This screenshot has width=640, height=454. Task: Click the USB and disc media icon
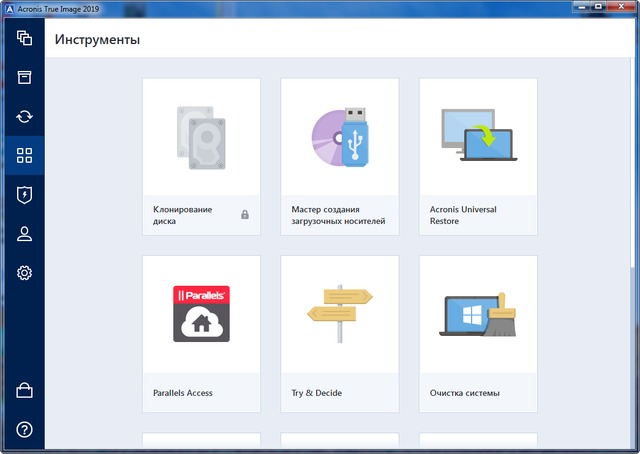pos(339,136)
